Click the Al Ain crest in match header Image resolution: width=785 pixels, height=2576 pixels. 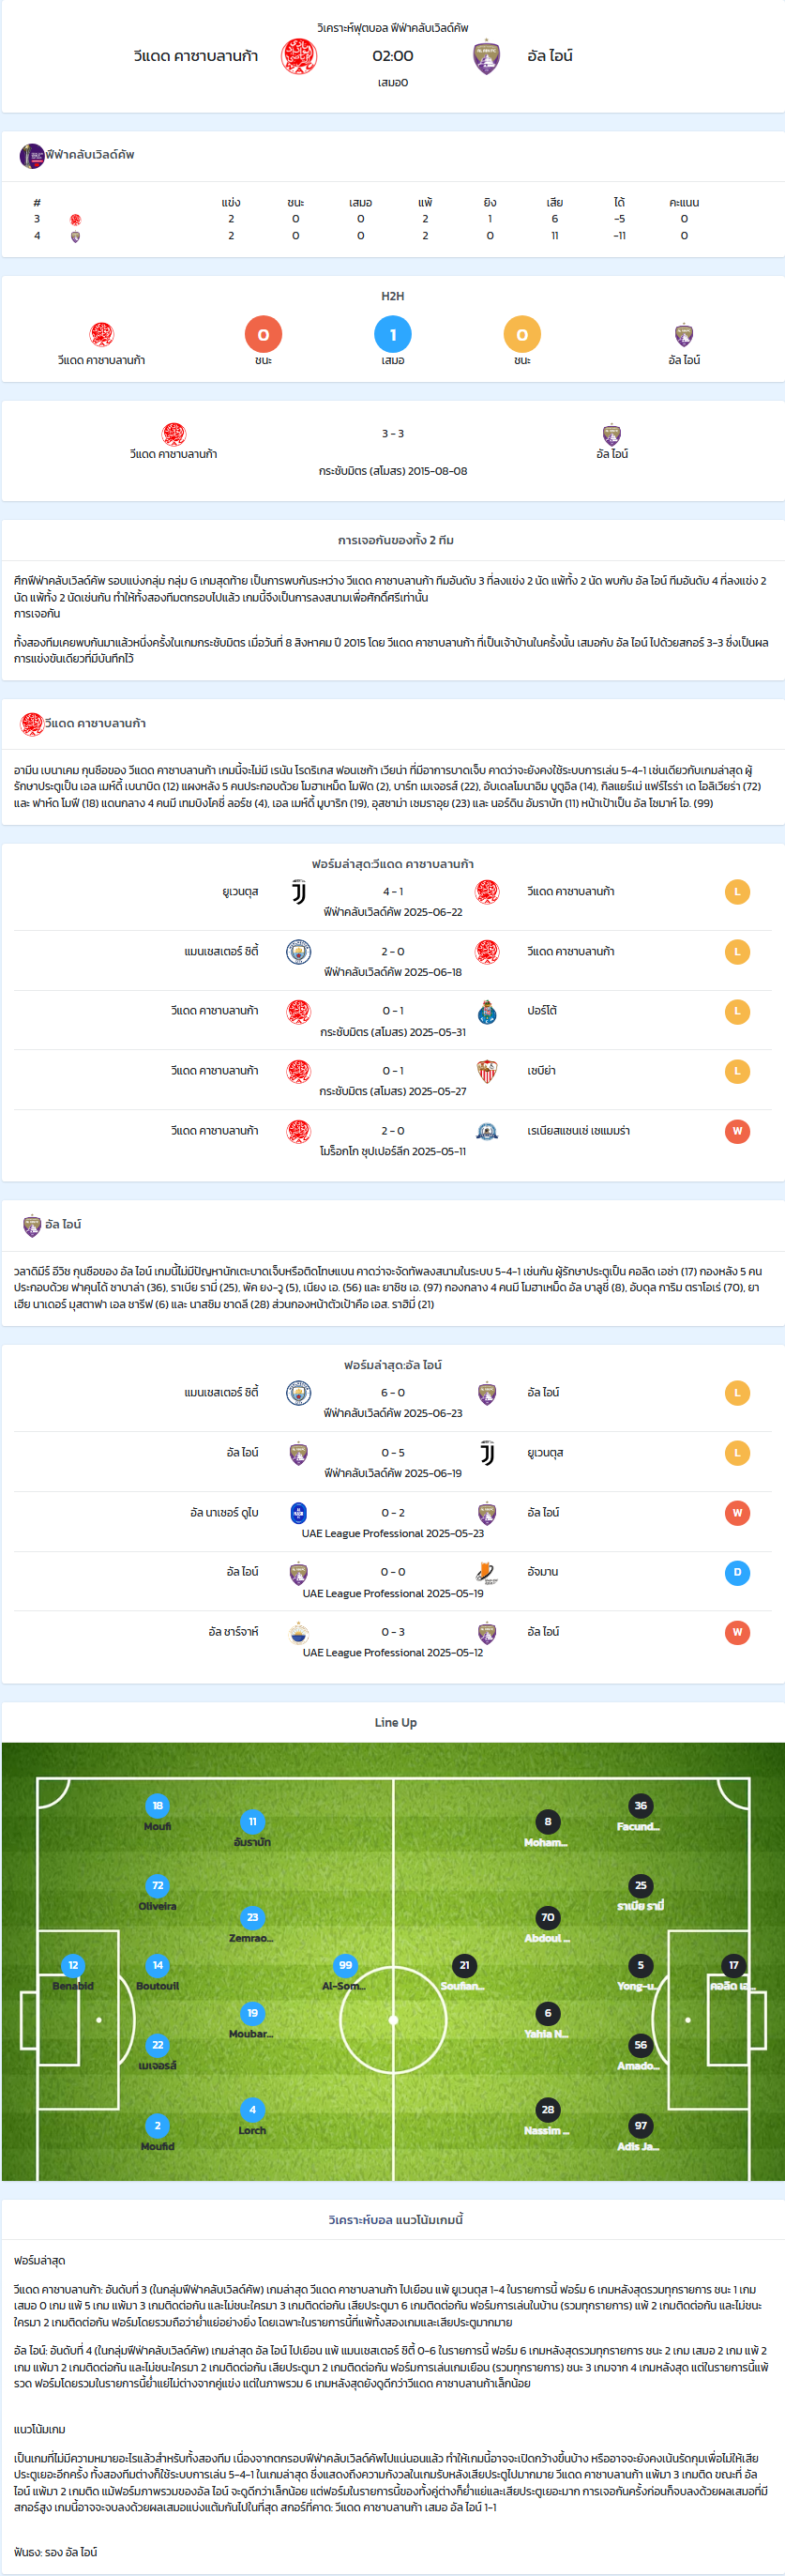pyautogui.click(x=487, y=56)
